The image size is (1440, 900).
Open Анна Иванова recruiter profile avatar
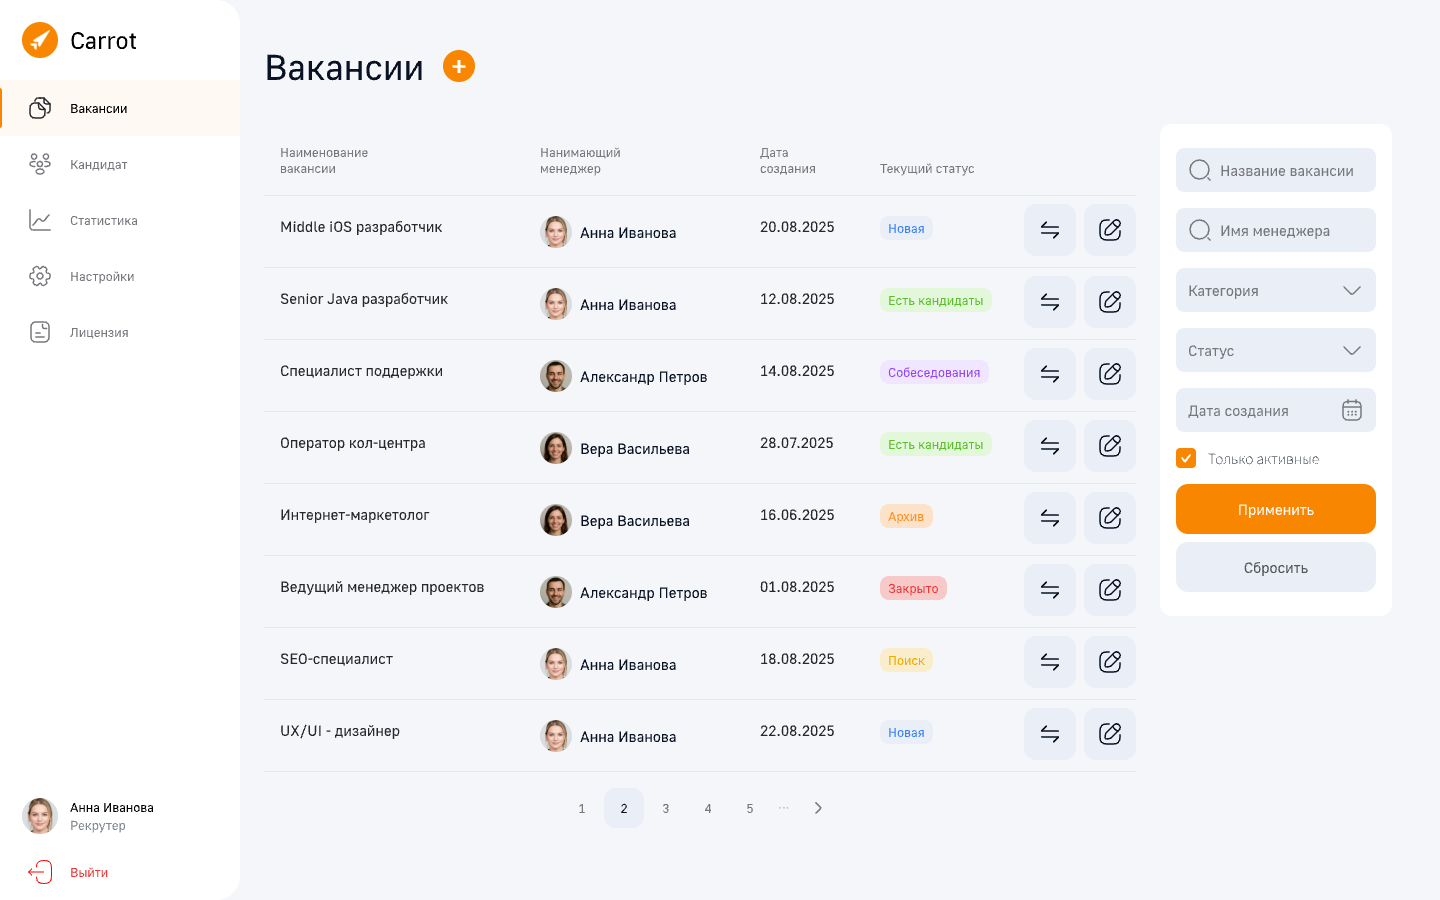40,816
